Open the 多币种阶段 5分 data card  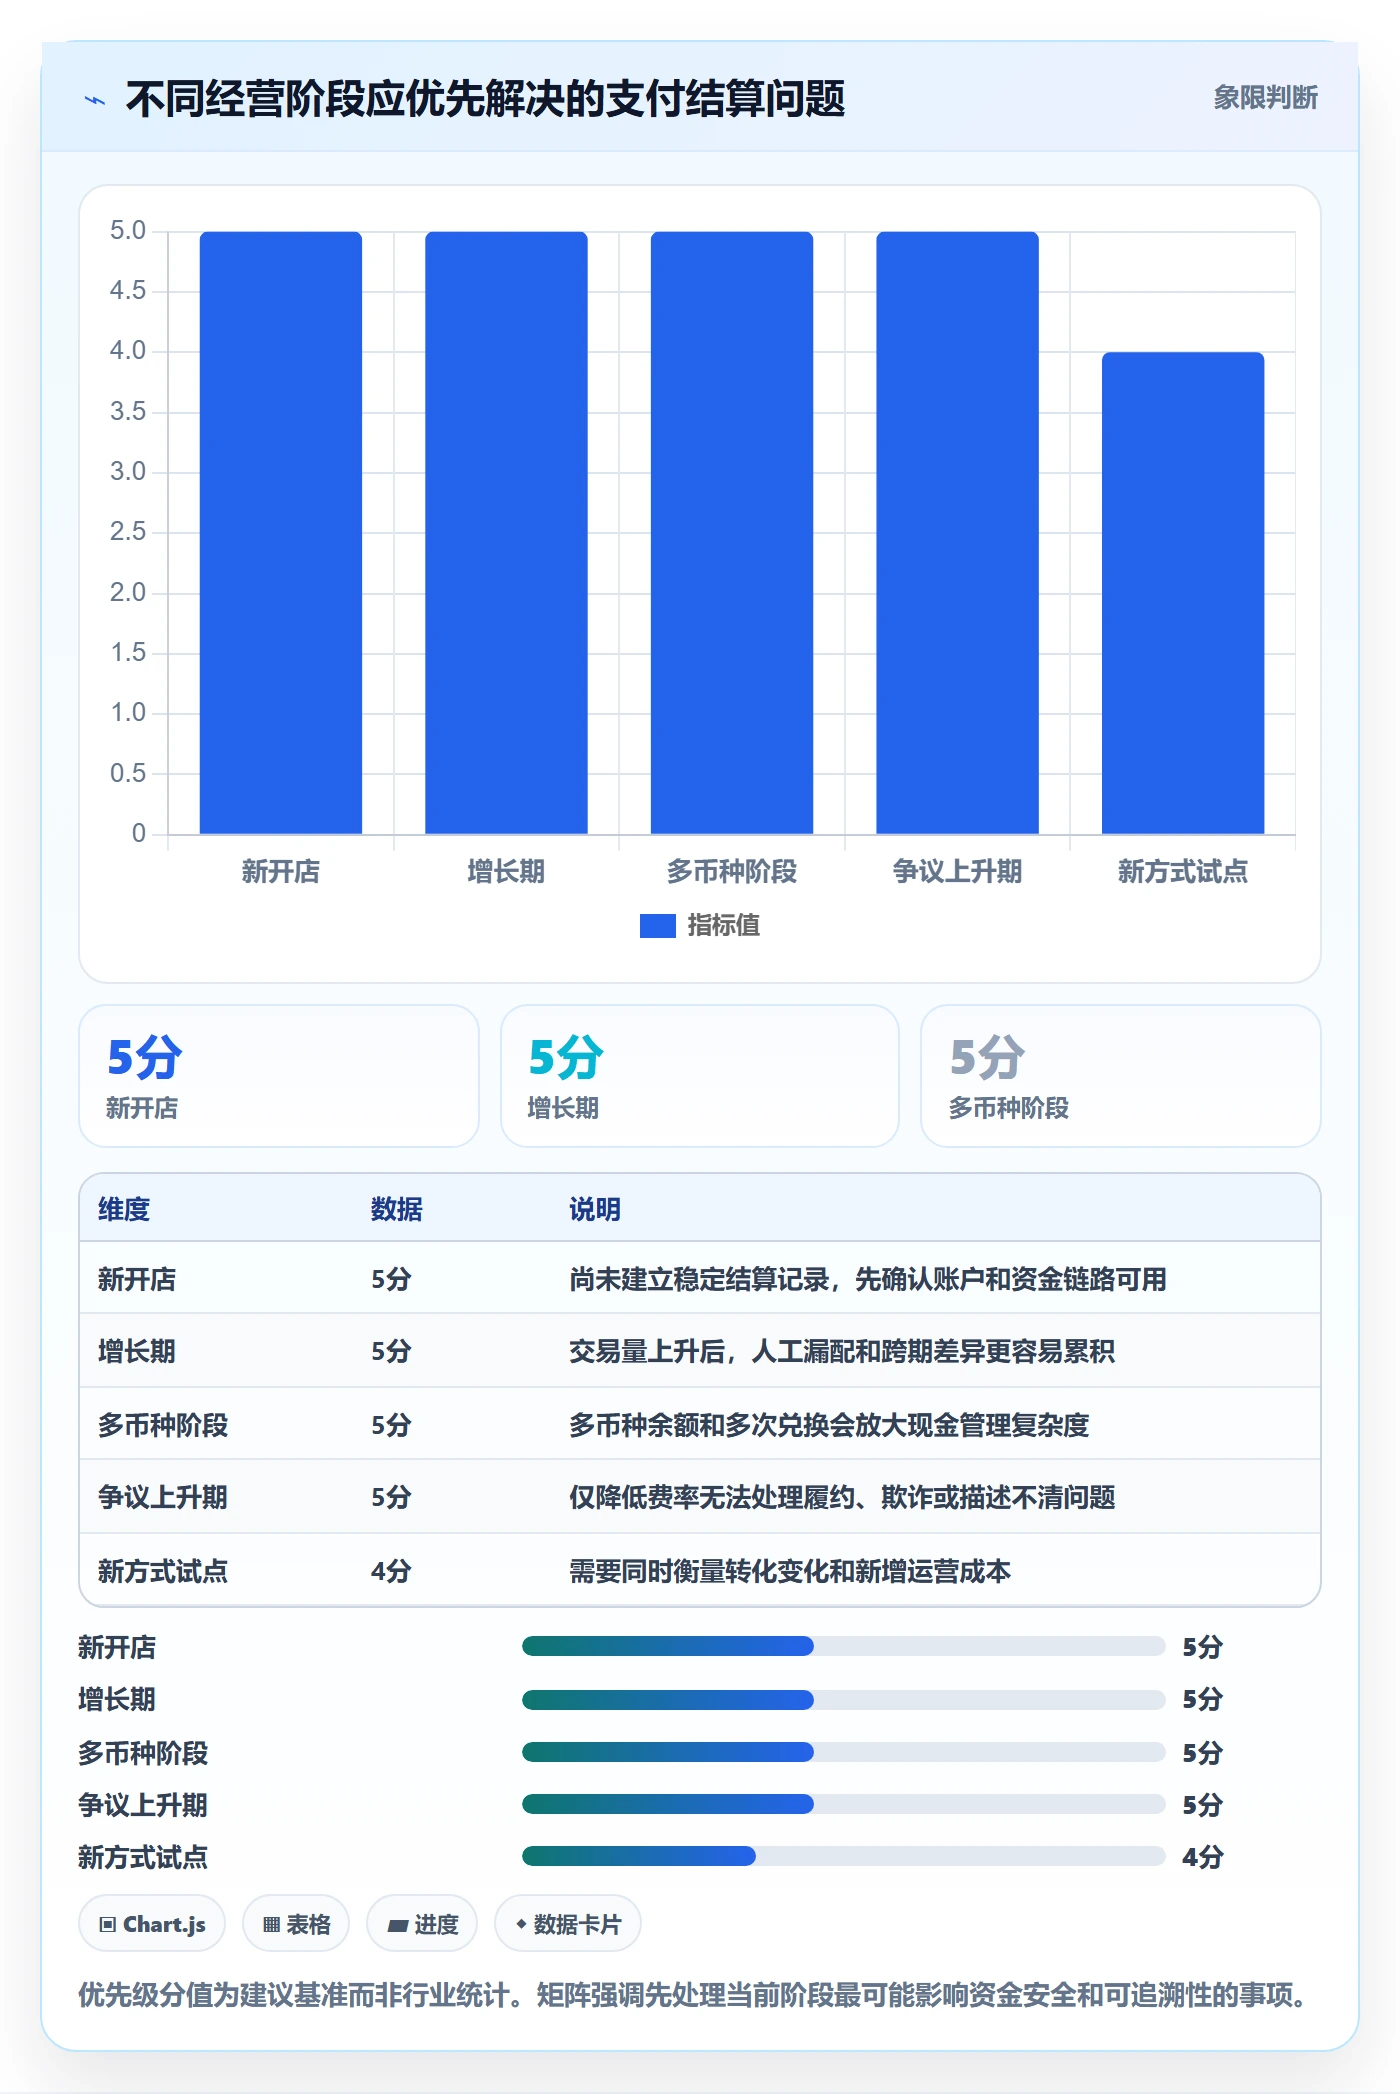coord(1121,1076)
